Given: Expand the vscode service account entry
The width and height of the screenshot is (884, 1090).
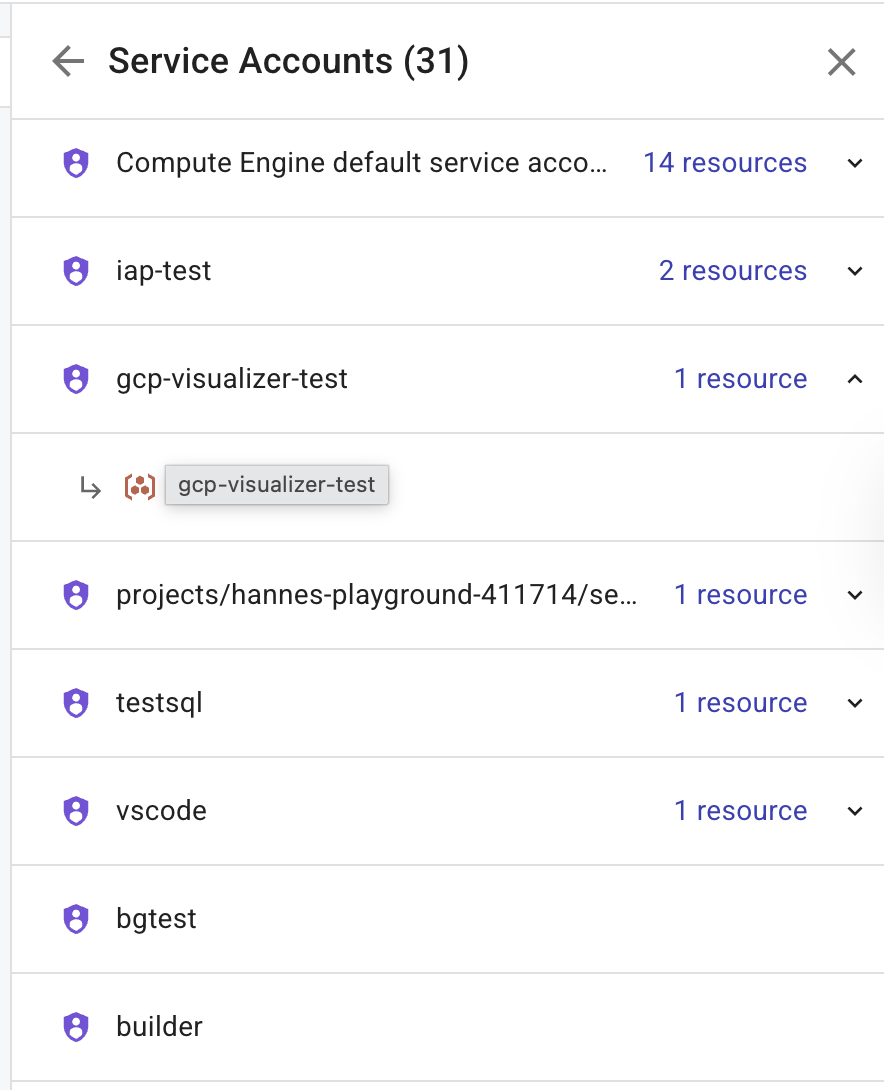Looking at the screenshot, I should (x=855, y=811).
